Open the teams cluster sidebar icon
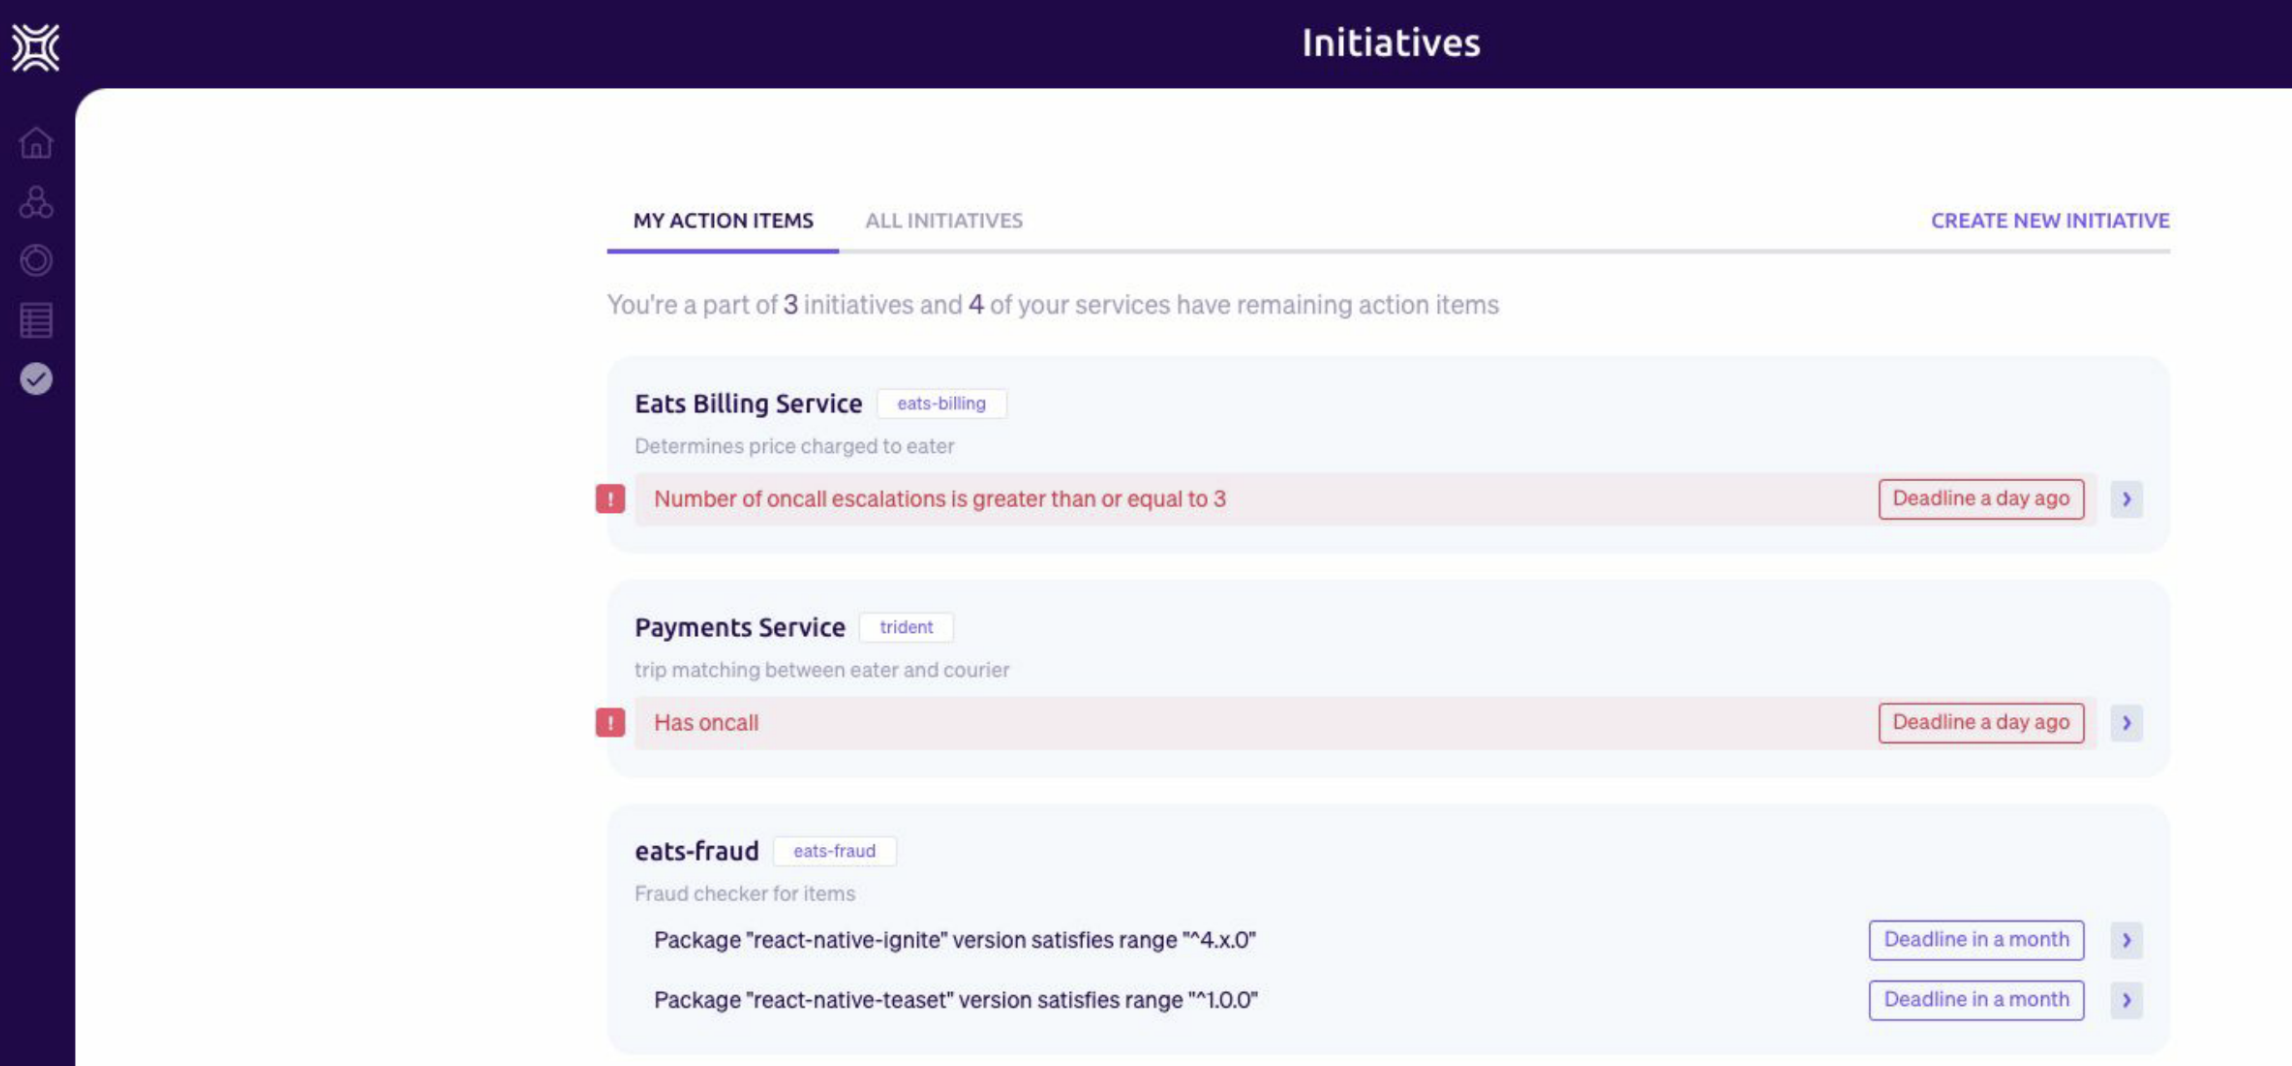Screen dimensions: 2292x1066 pyautogui.click(x=36, y=202)
